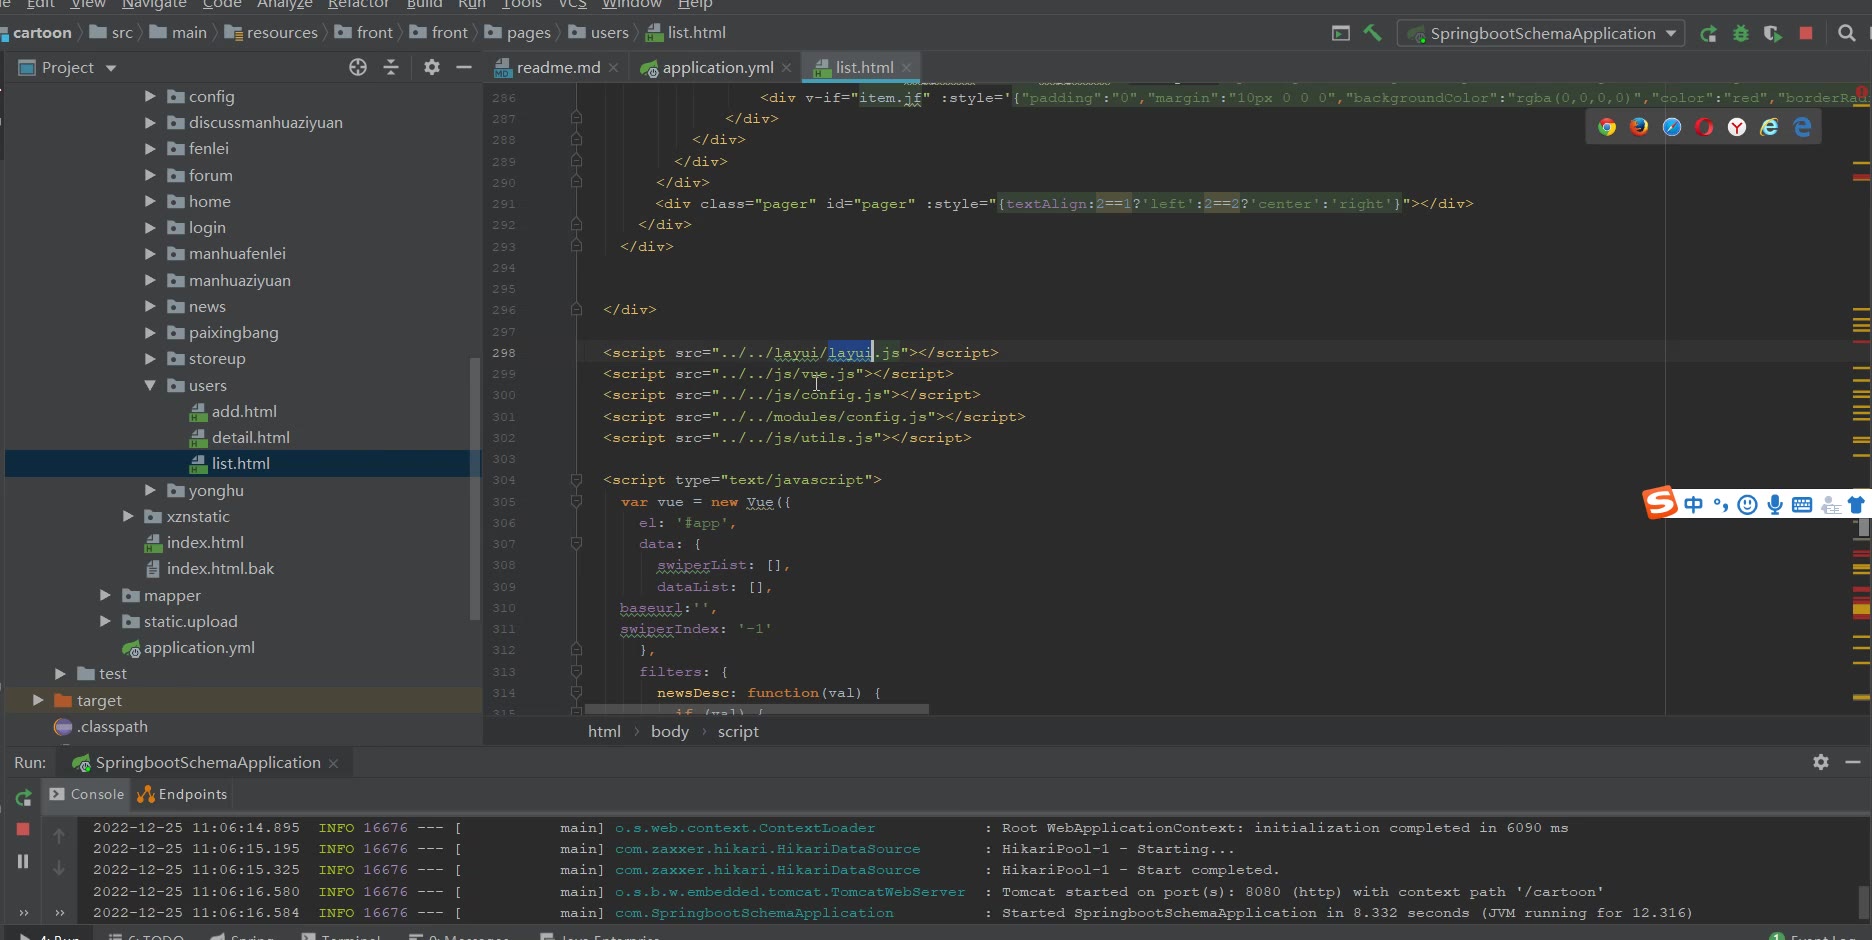Click the body breadcrumb
The height and width of the screenshot is (940, 1872).
pos(669,731)
